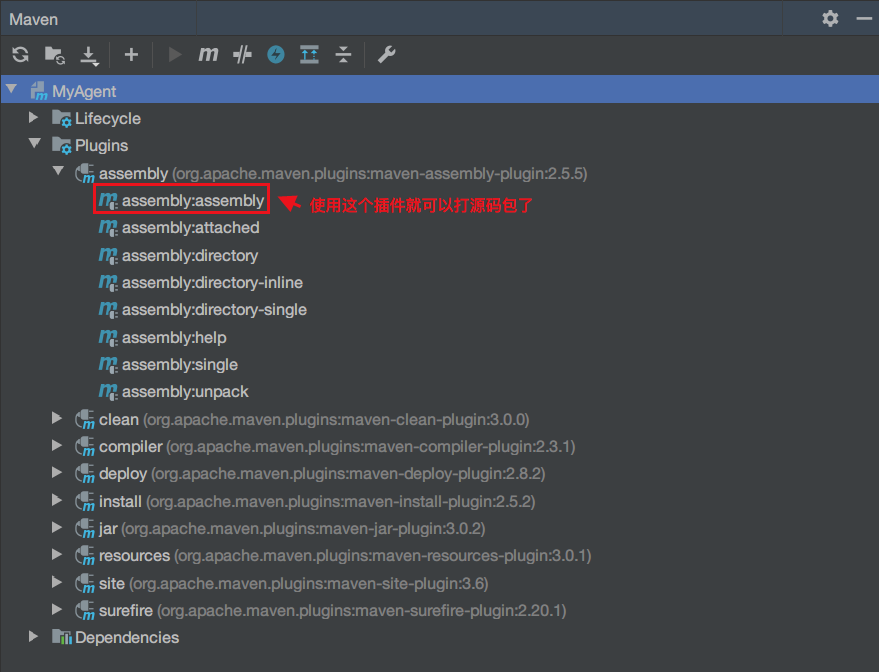Expand the resources plugin node

pos(57,554)
